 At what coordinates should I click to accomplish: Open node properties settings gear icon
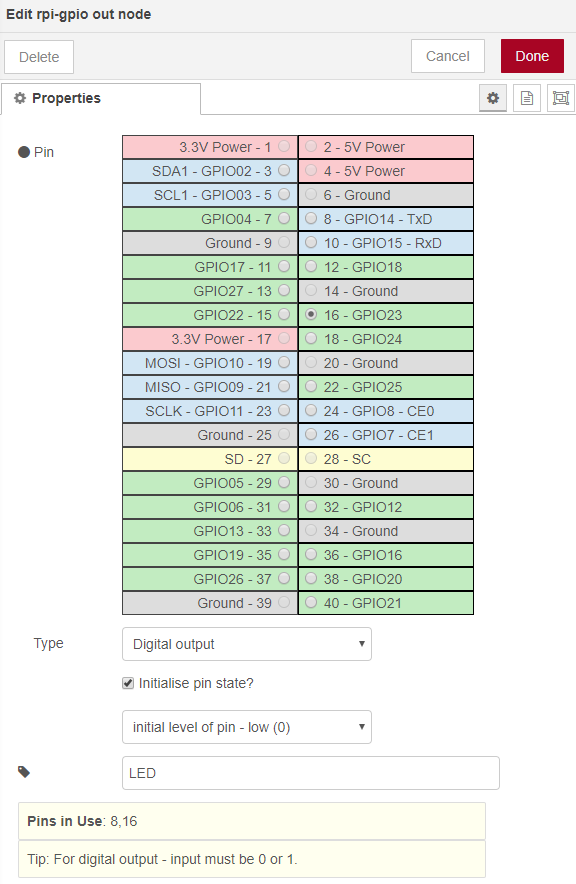pos(493,98)
